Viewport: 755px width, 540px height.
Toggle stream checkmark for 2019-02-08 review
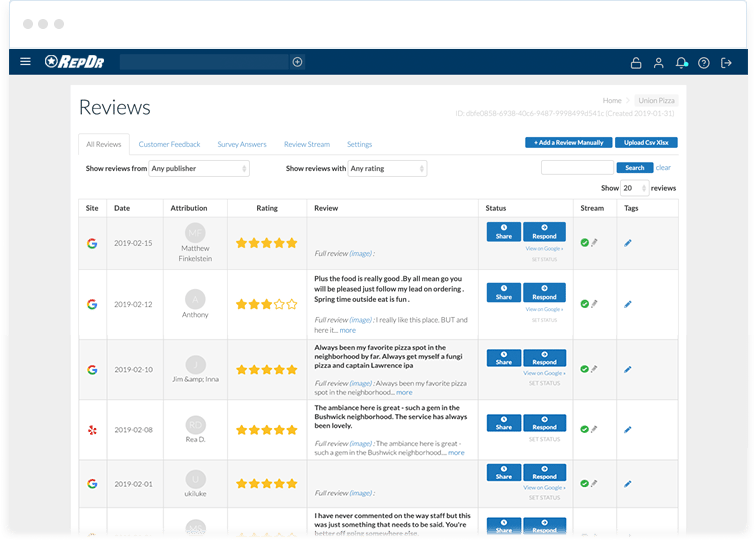coord(585,429)
